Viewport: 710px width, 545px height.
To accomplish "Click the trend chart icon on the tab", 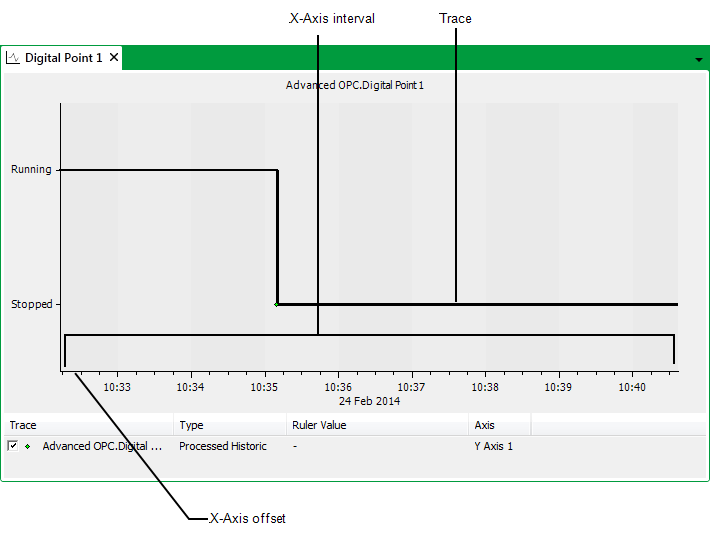I will click(x=13, y=58).
